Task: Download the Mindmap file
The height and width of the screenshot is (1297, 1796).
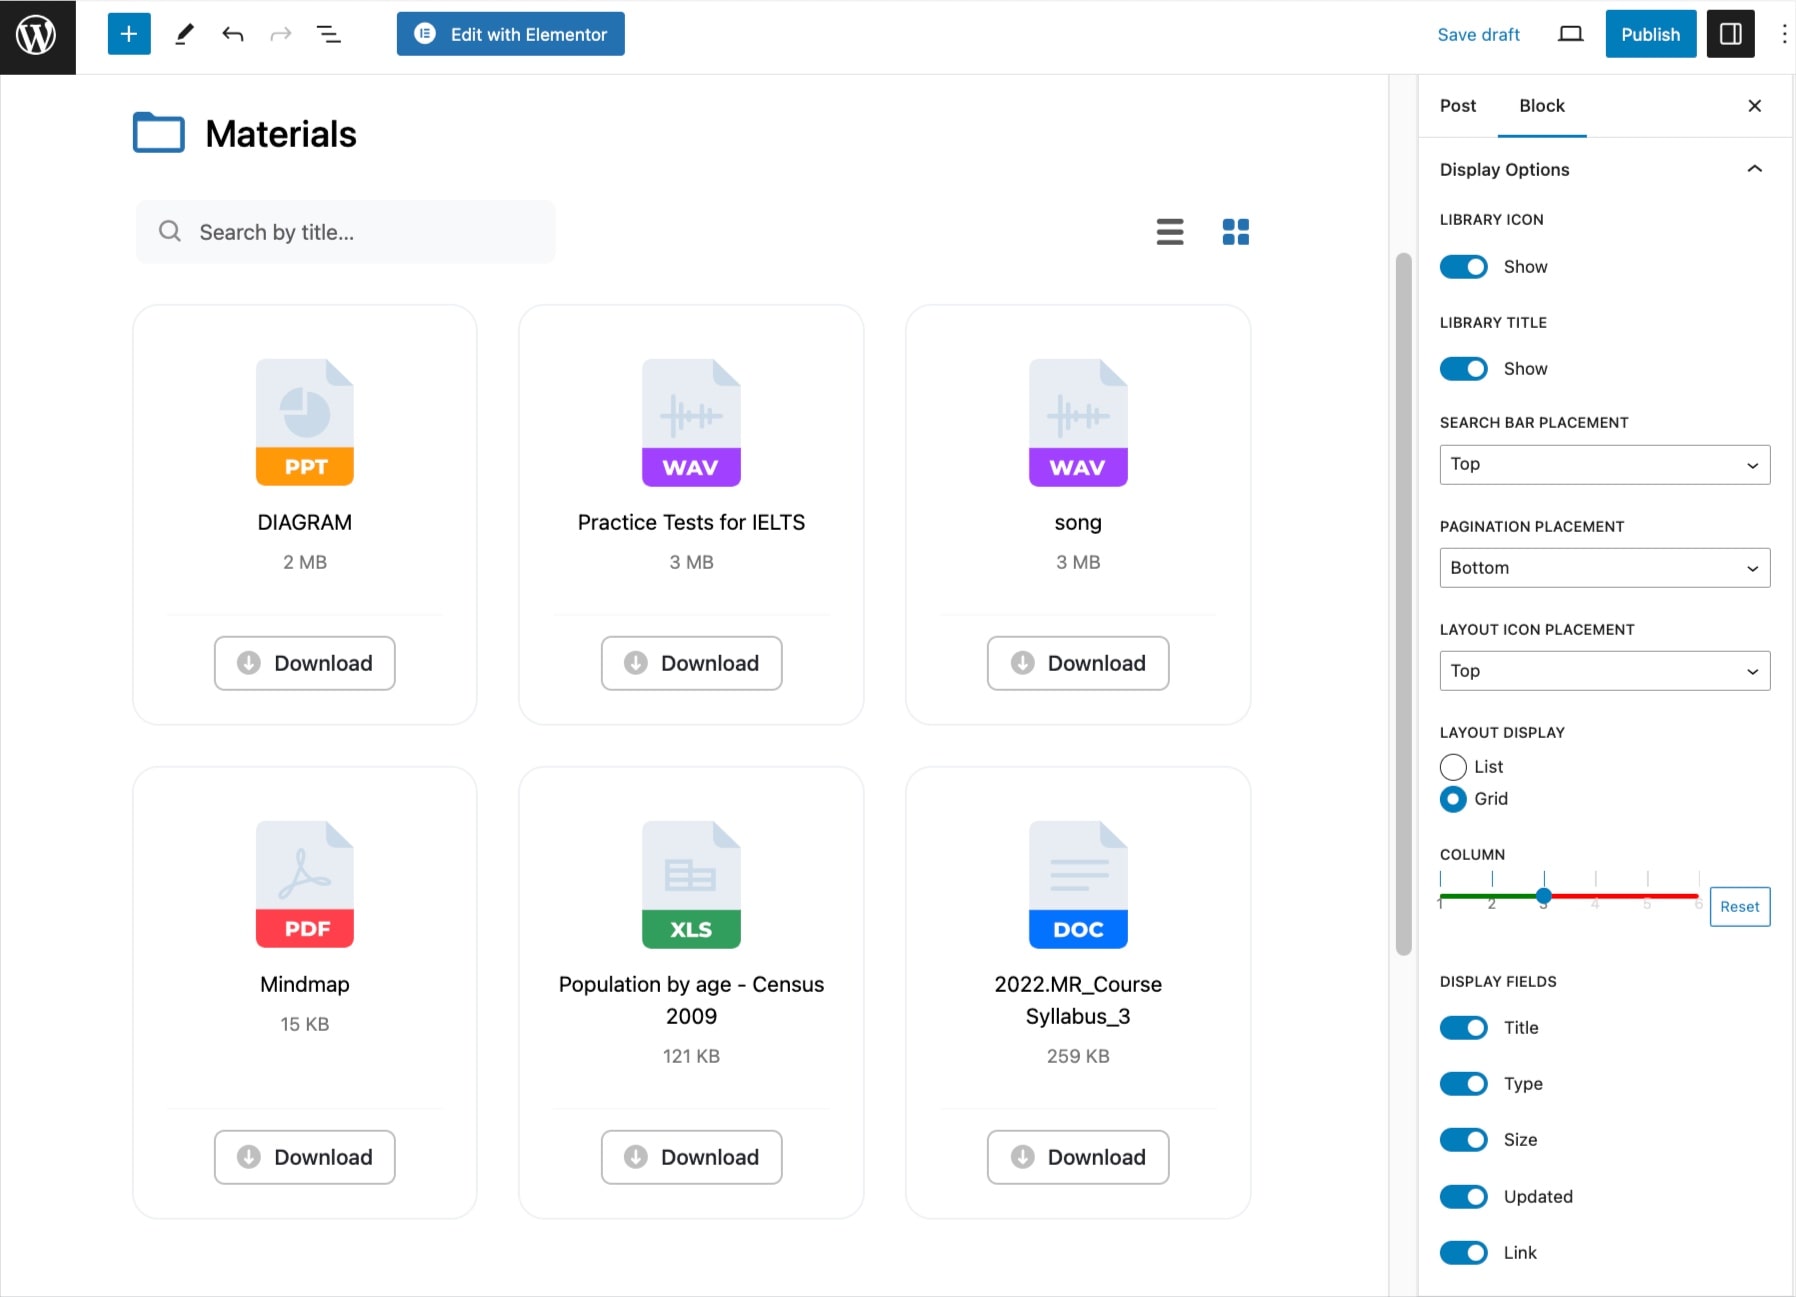Action: click(305, 1157)
